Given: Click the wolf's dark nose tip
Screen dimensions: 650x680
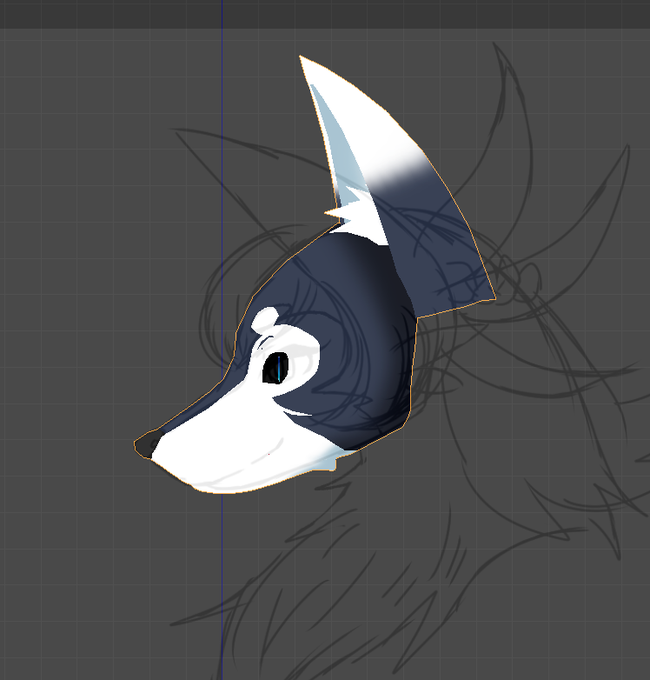Looking at the screenshot, I should (x=147, y=443).
